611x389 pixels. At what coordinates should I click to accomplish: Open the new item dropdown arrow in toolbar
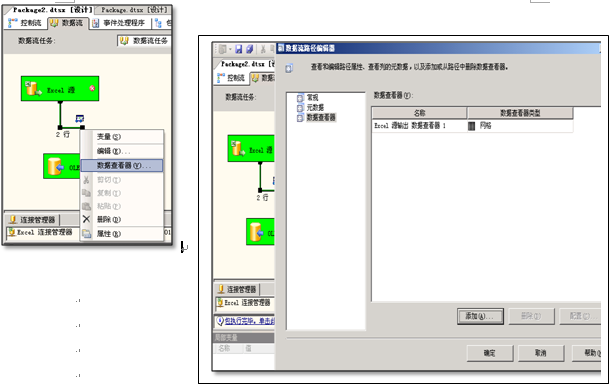[230, 49]
